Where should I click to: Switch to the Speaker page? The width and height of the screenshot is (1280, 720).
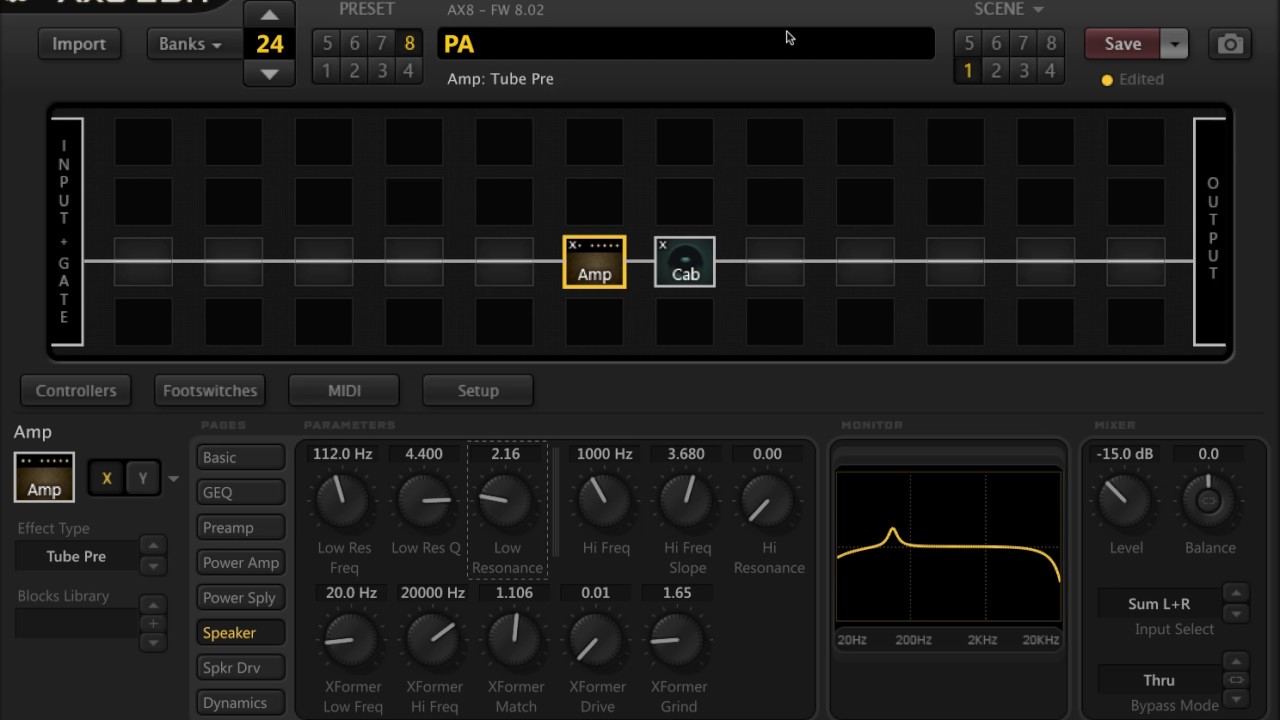[241, 632]
